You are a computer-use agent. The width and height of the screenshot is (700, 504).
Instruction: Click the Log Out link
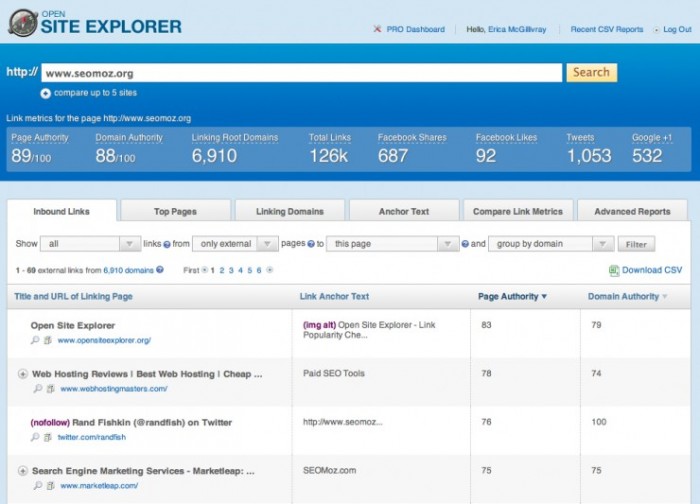coord(677,29)
